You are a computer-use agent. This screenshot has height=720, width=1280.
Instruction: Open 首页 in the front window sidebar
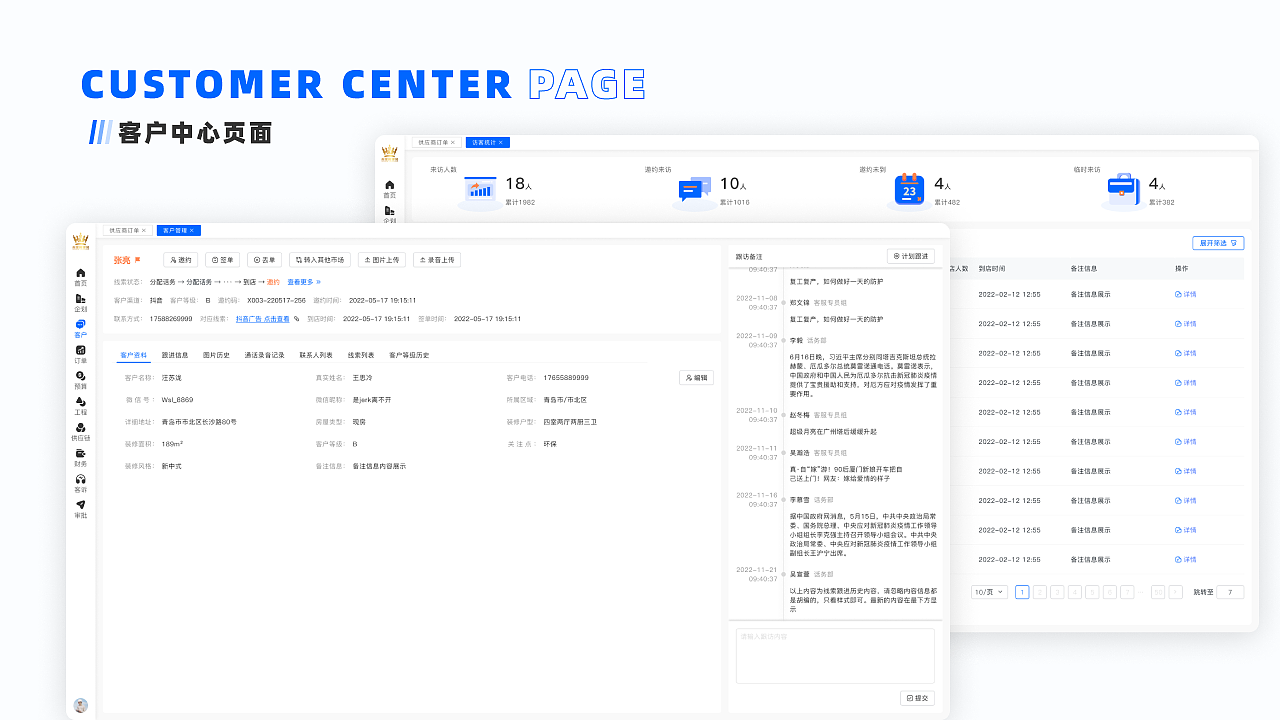[80, 276]
